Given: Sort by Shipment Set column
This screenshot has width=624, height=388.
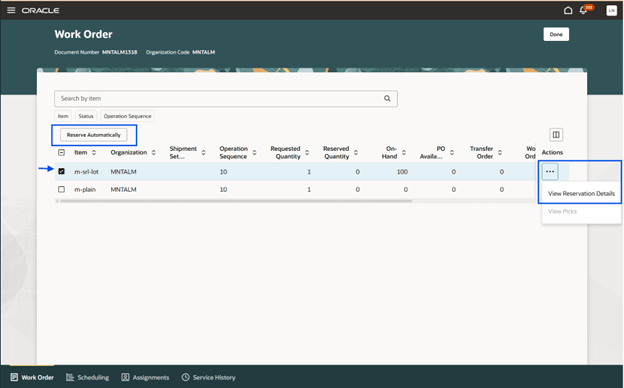Looking at the screenshot, I should 203,152.
